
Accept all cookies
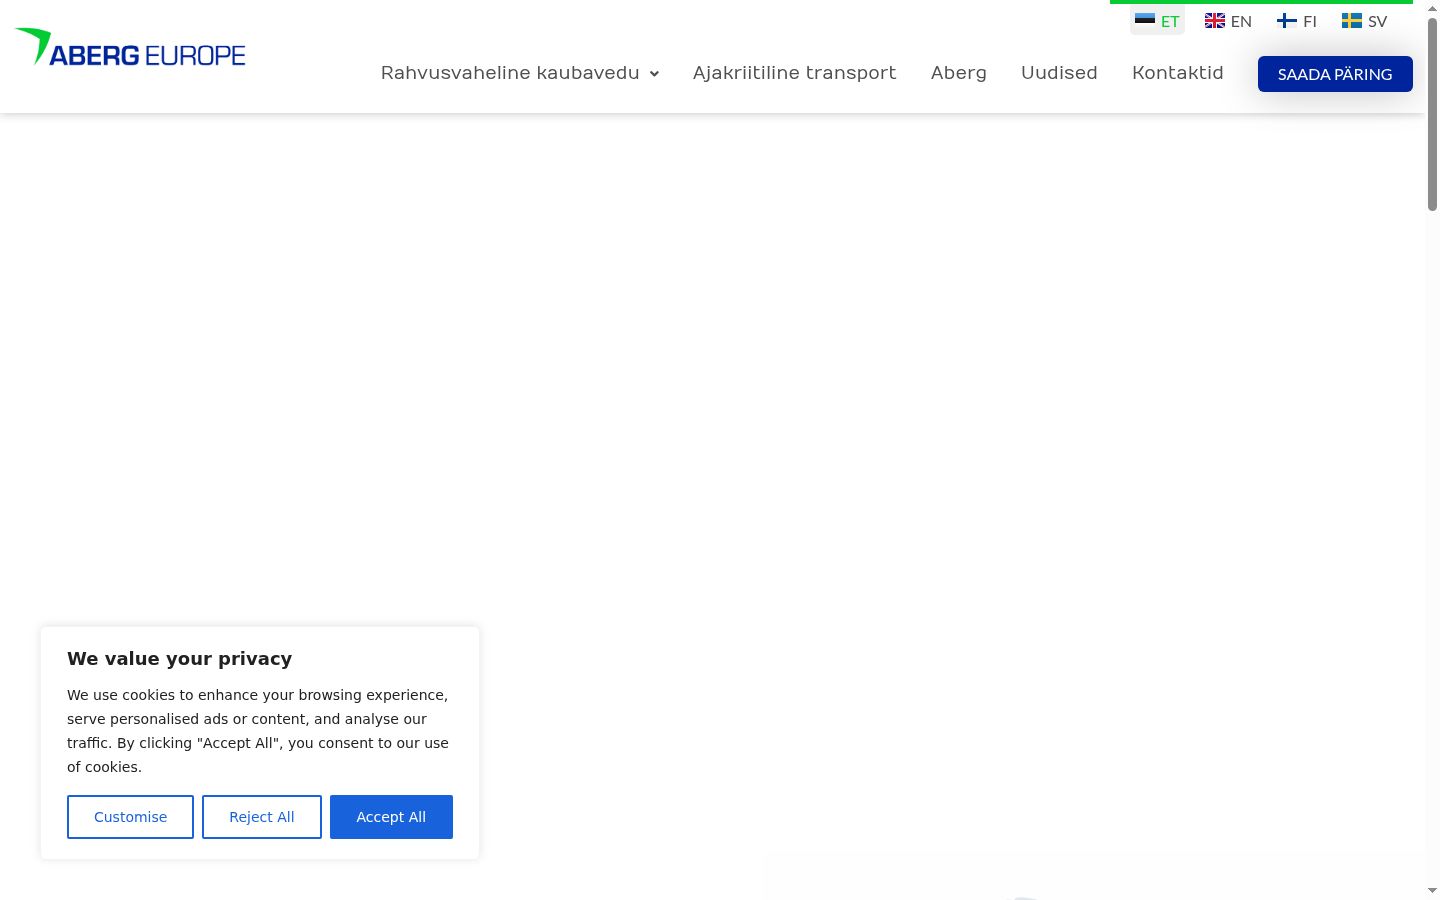pos(391,817)
